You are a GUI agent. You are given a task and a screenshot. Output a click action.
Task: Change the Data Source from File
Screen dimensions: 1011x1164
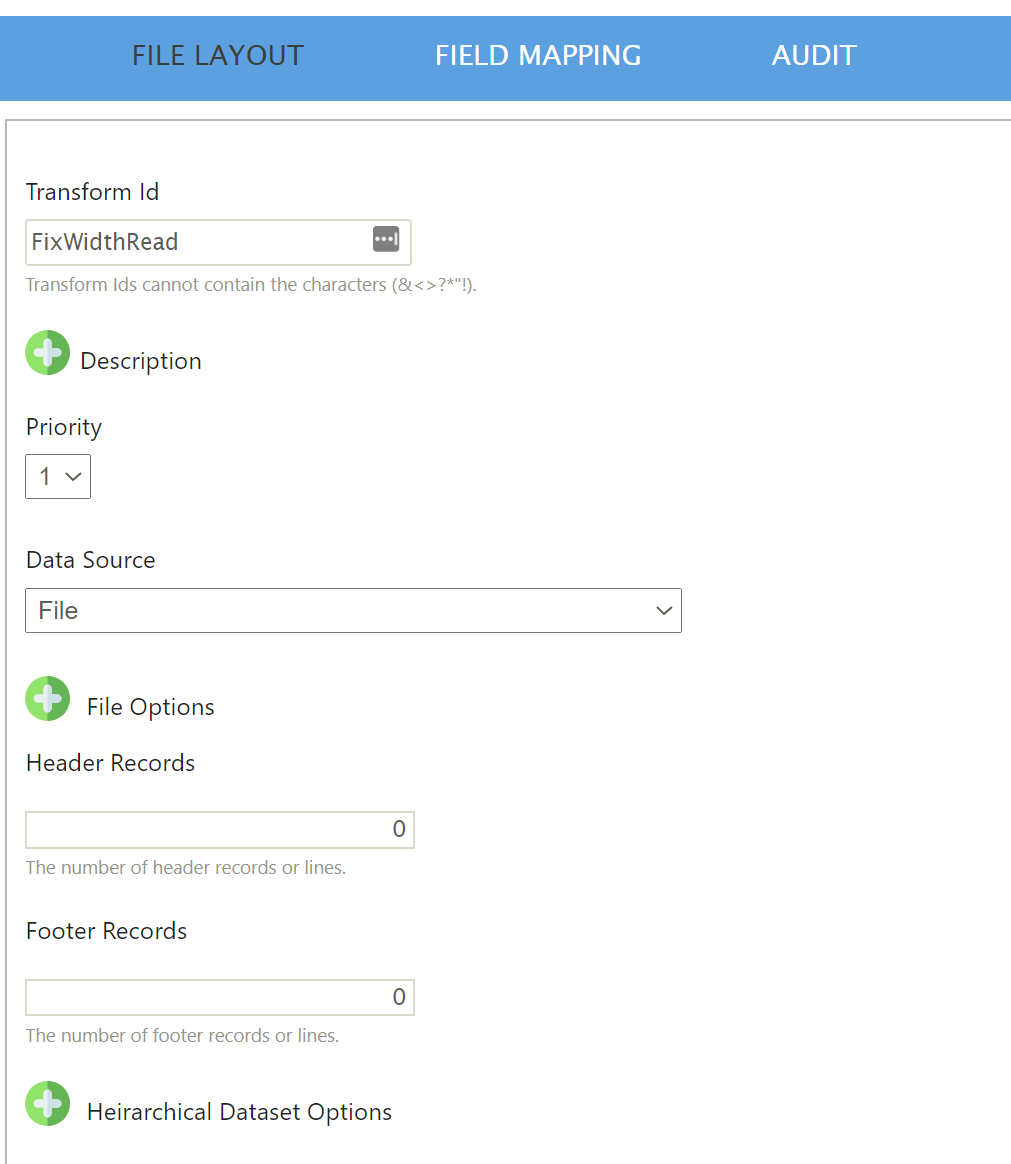point(353,610)
